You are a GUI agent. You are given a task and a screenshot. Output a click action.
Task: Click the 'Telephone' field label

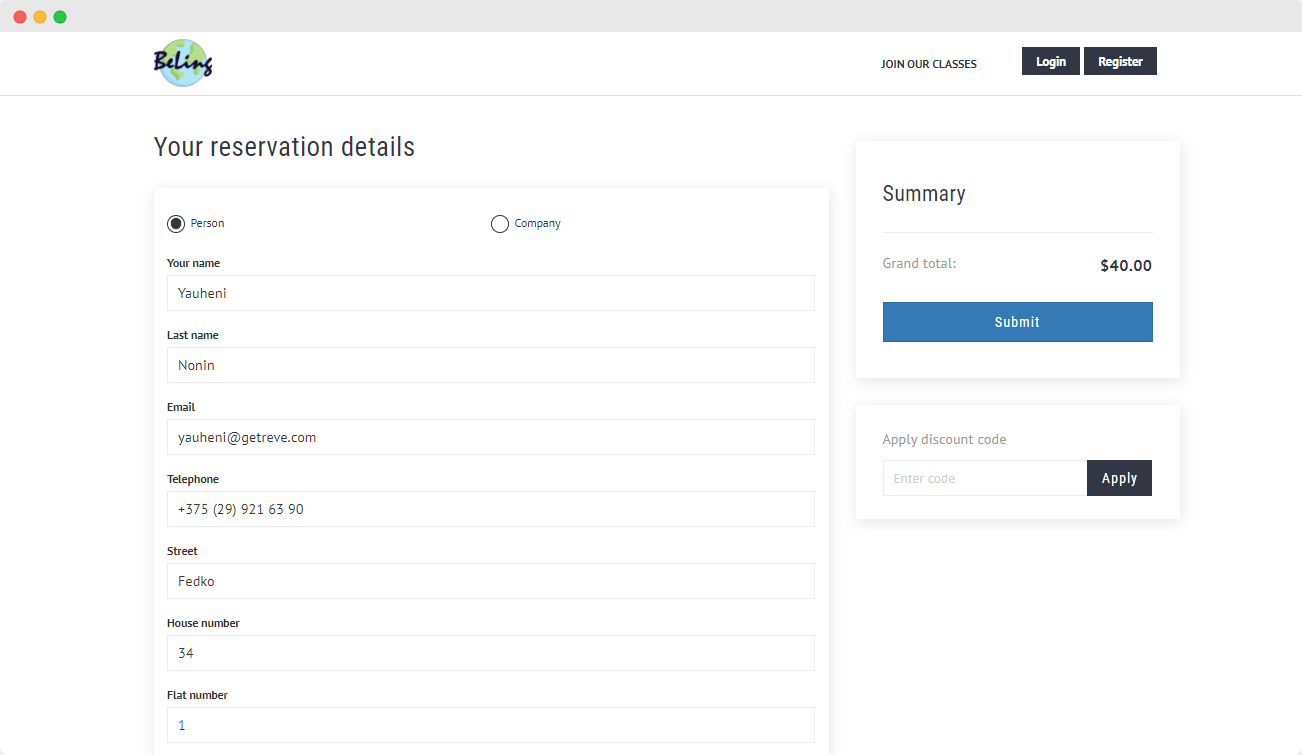[193, 479]
